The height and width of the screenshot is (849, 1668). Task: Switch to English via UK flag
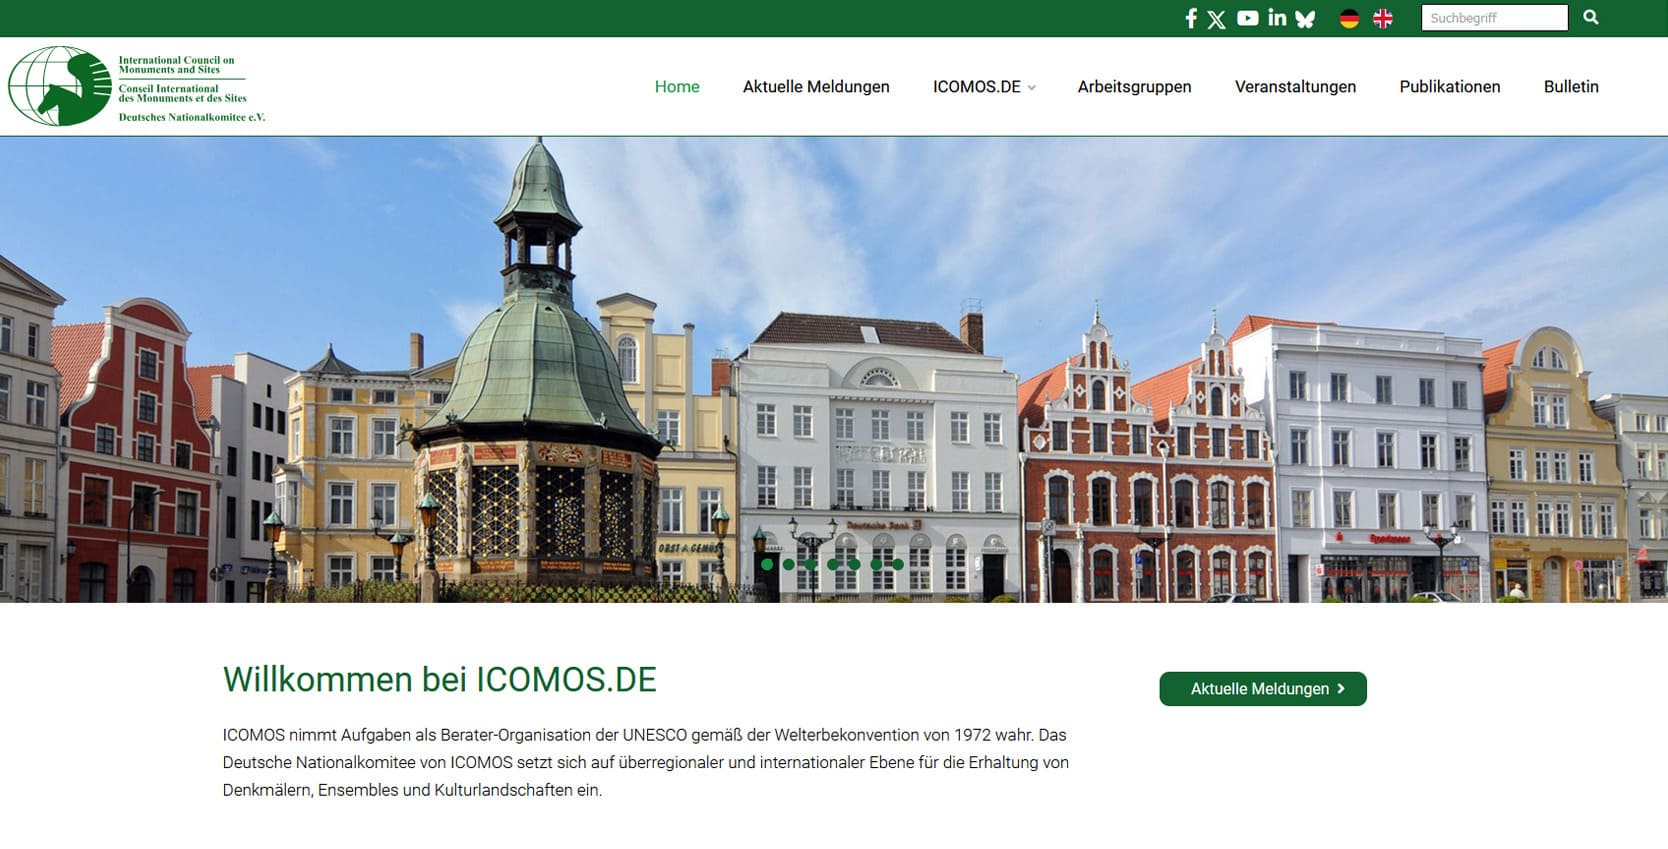[x=1383, y=18]
